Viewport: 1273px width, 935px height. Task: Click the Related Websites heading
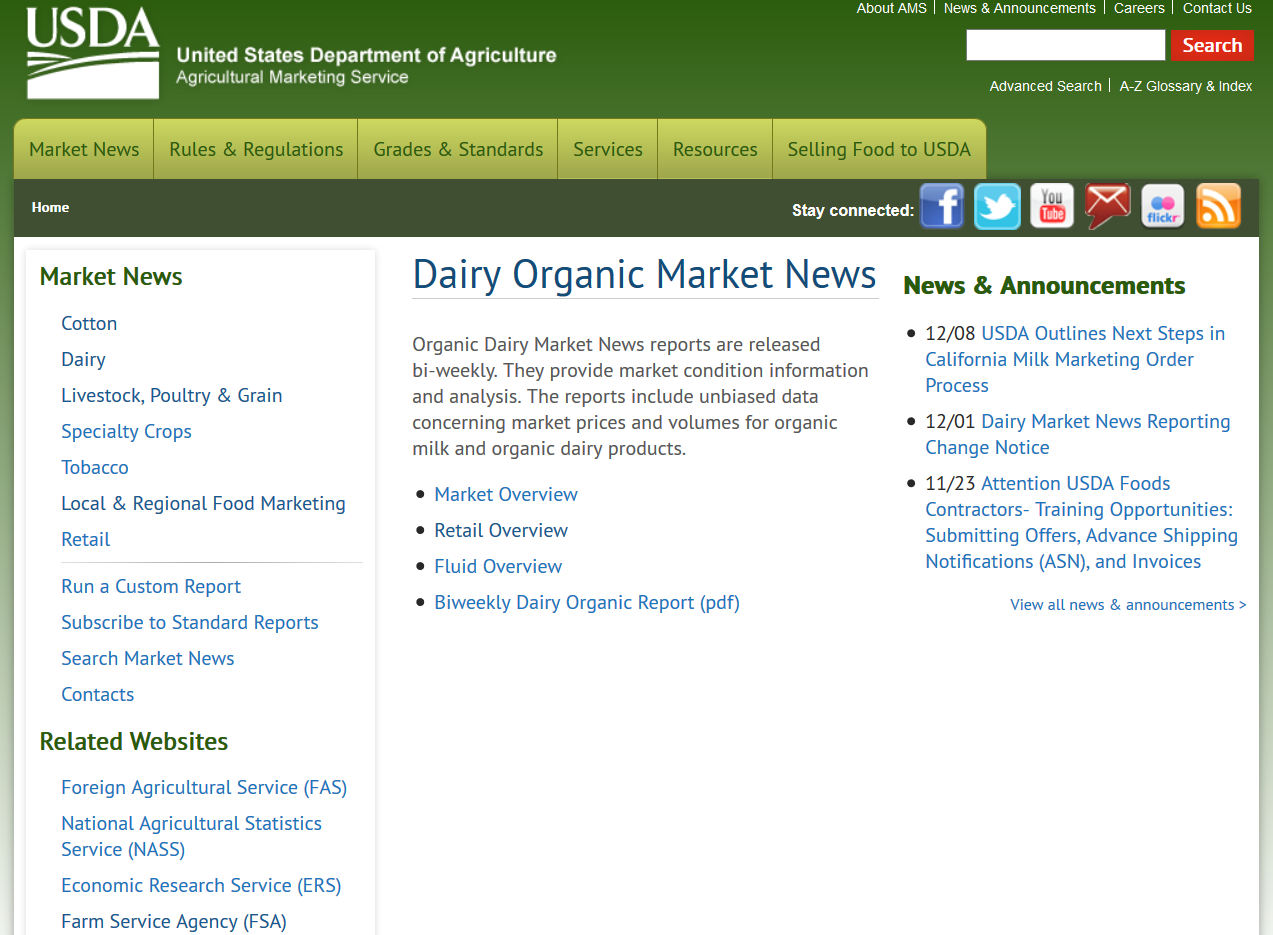click(x=134, y=741)
